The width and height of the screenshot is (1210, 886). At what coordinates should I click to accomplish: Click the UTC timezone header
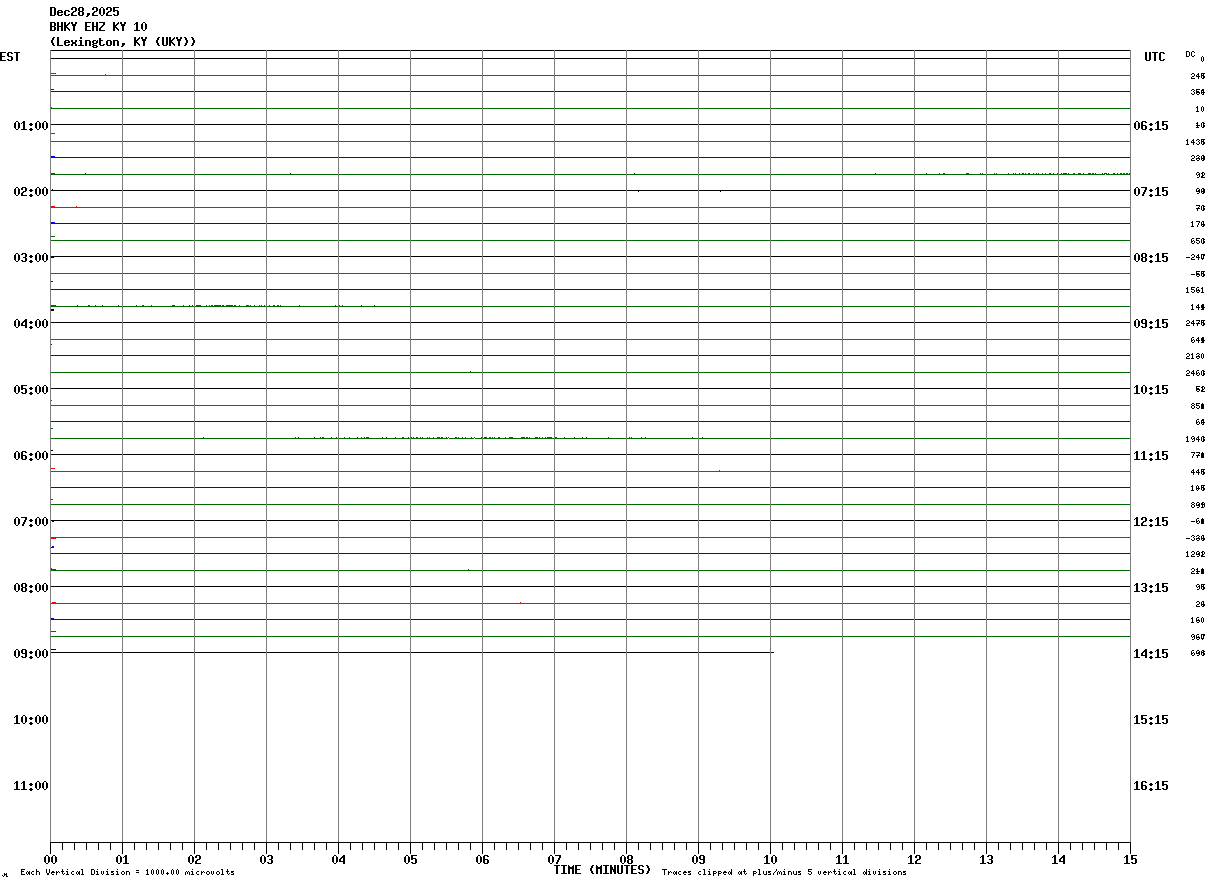[x=1155, y=57]
